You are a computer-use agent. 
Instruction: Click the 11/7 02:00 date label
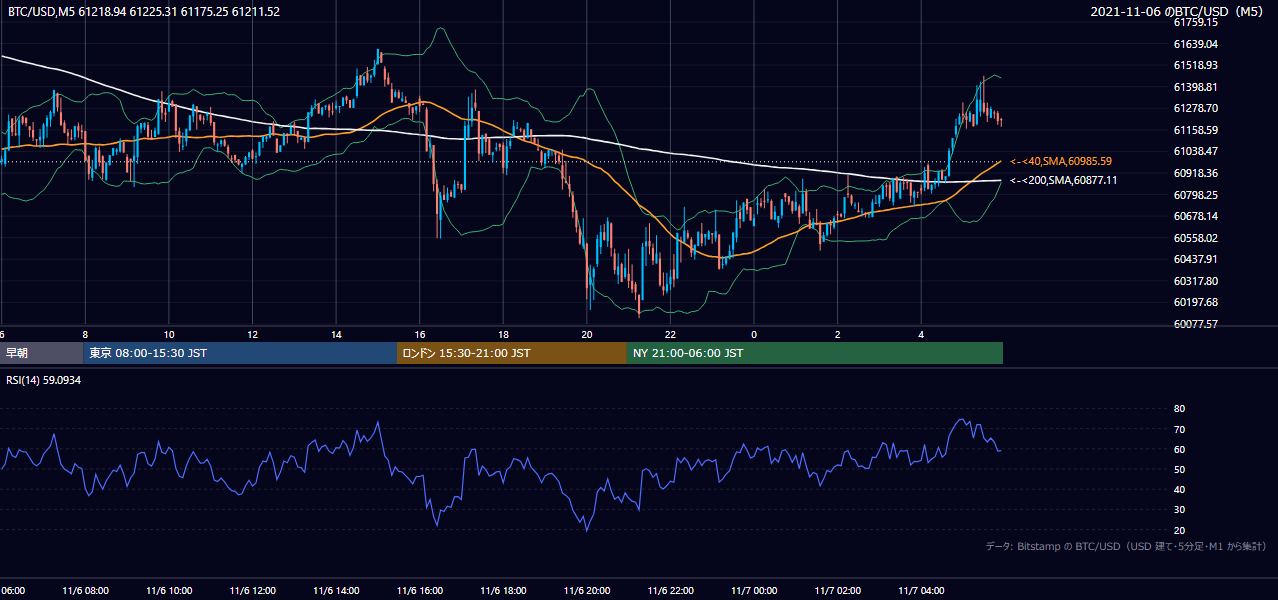[837, 591]
